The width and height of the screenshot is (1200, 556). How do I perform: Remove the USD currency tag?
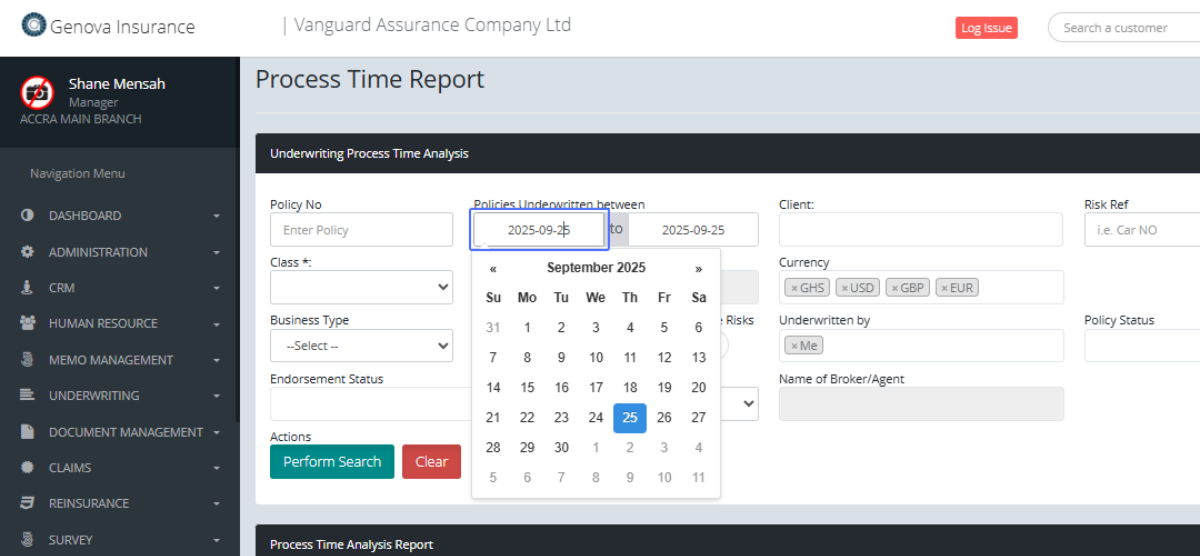tap(845, 288)
